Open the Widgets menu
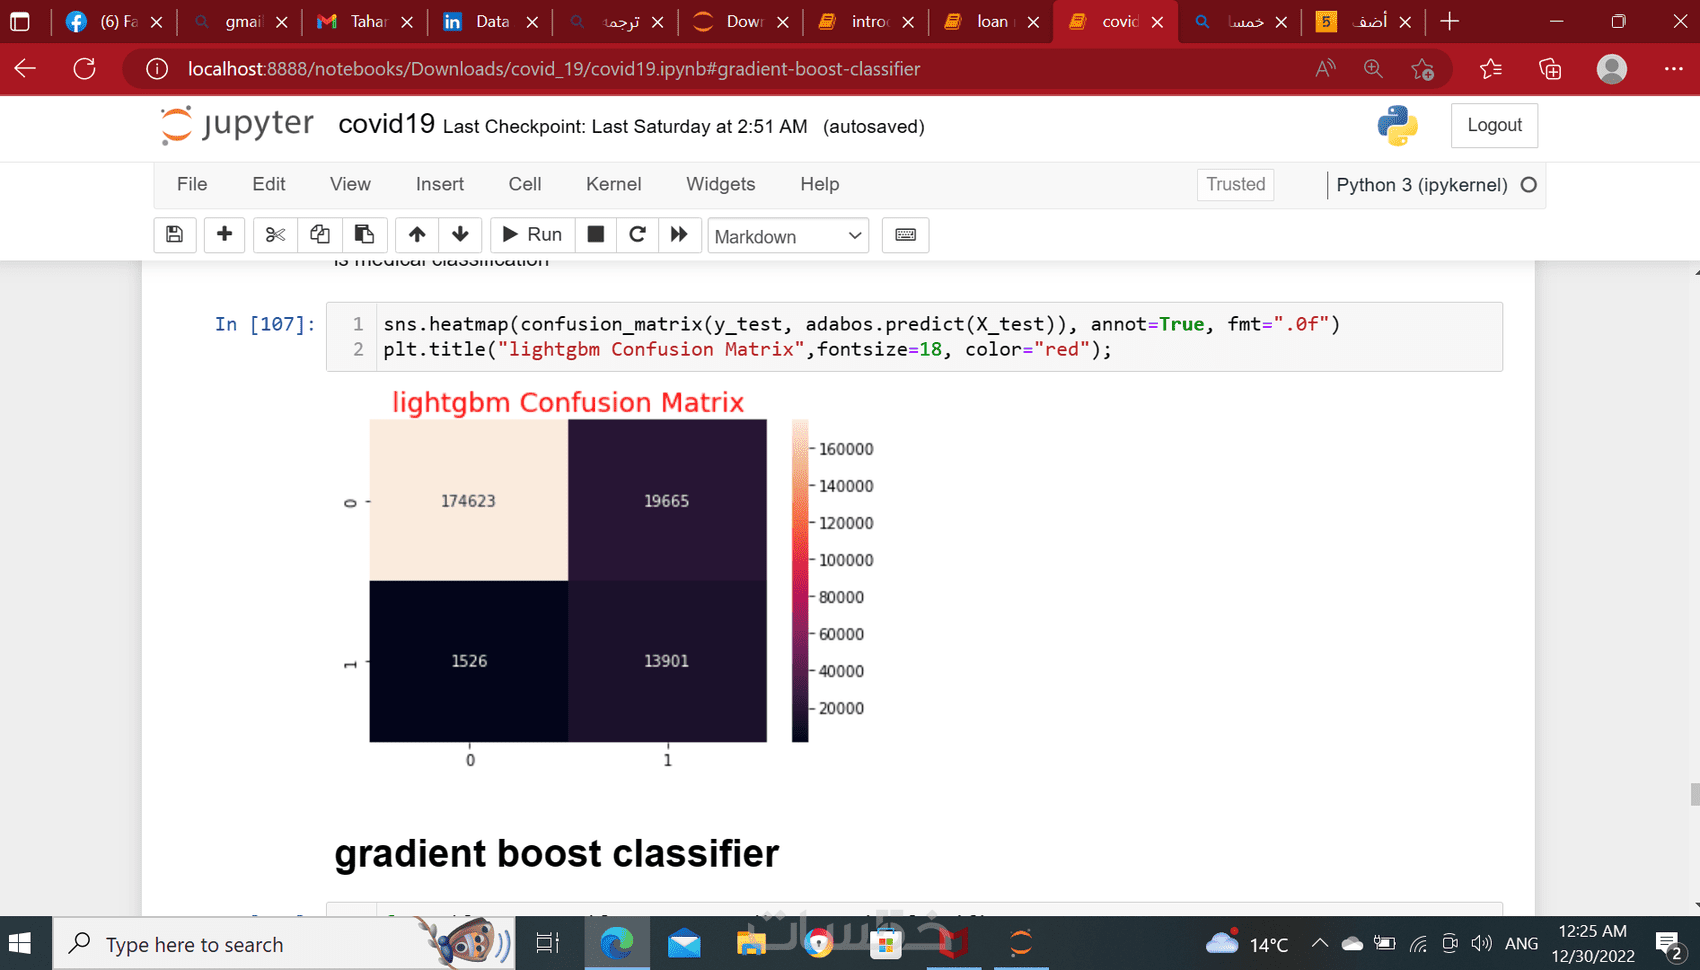Image resolution: width=1700 pixels, height=970 pixels. click(x=721, y=184)
